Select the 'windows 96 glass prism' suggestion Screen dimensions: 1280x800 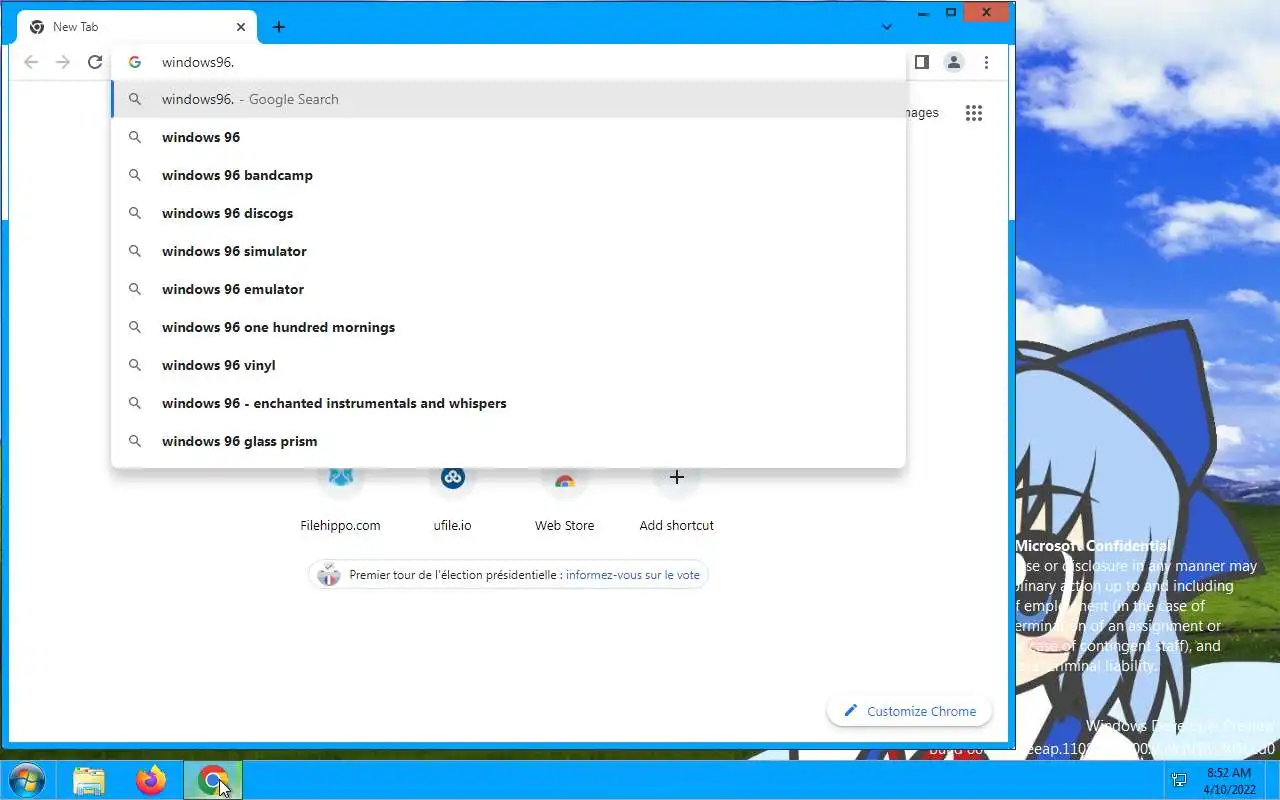pos(508,441)
